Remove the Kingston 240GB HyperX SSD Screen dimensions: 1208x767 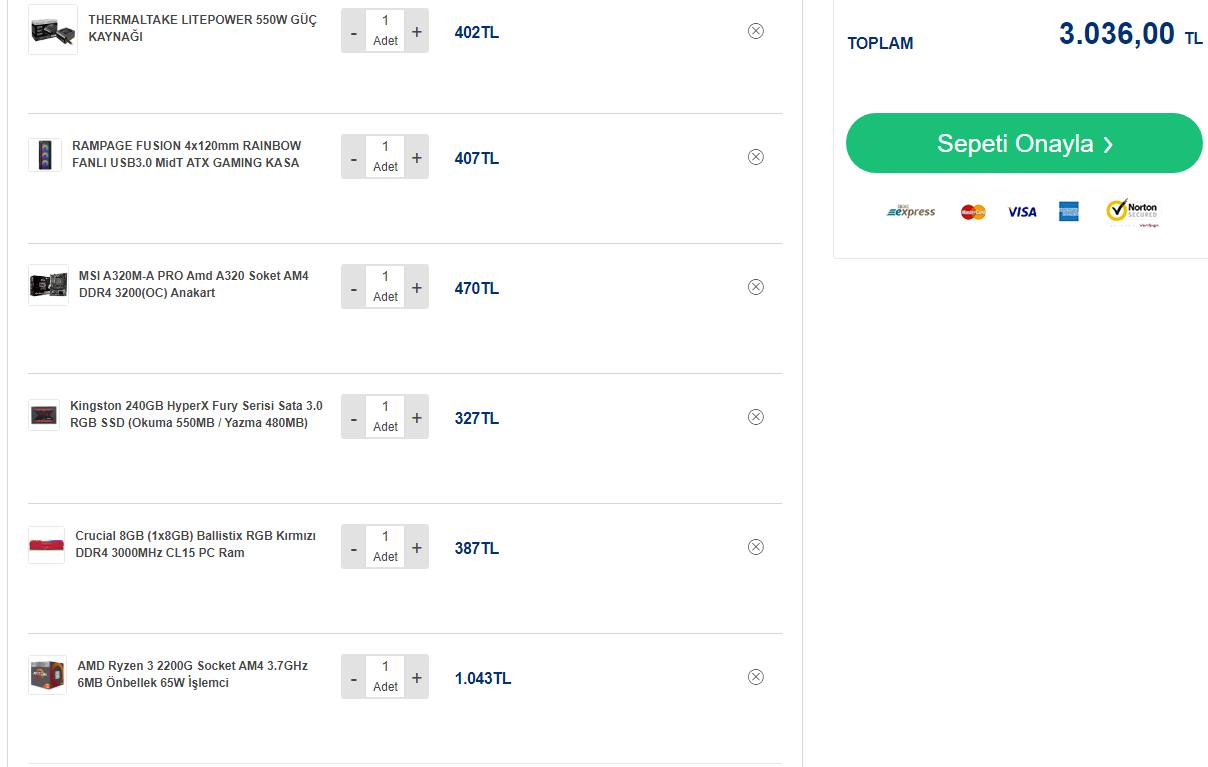[x=756, y=417]
